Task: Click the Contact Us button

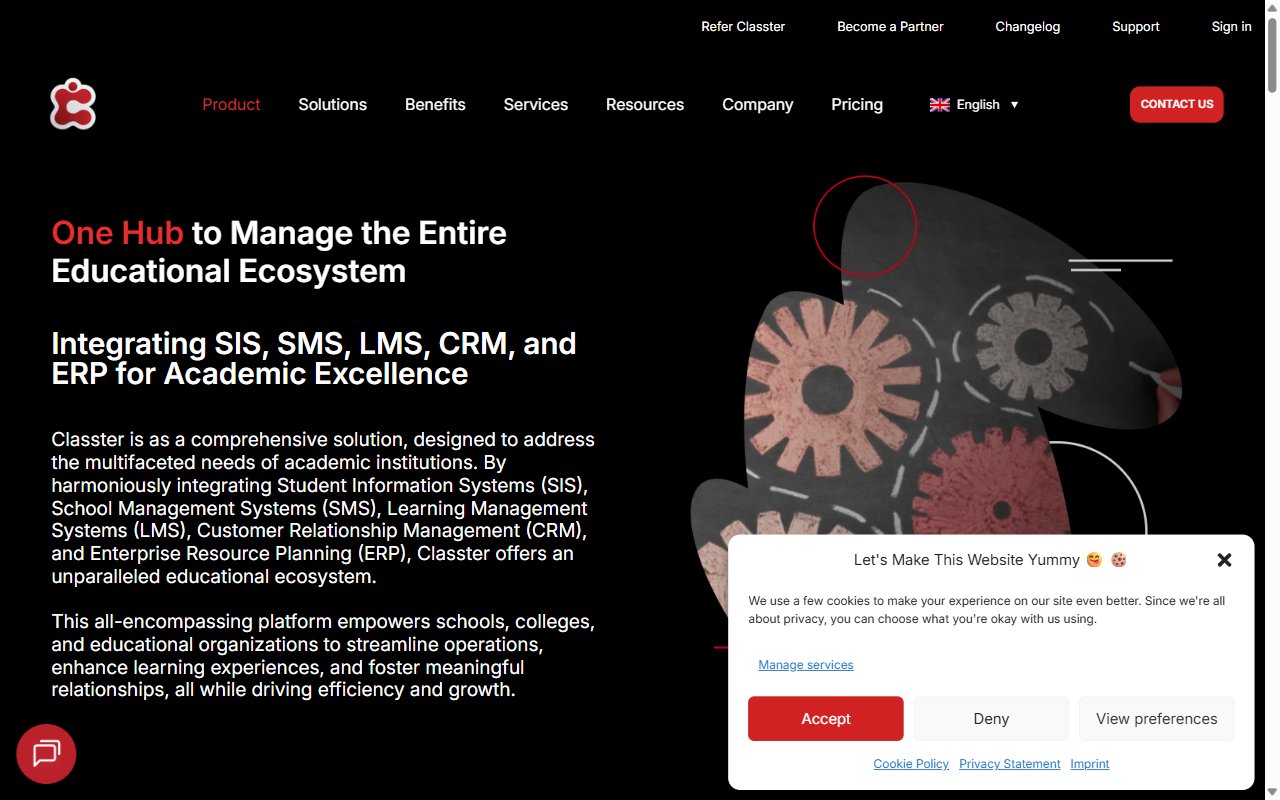Action: pos(1177,104)
